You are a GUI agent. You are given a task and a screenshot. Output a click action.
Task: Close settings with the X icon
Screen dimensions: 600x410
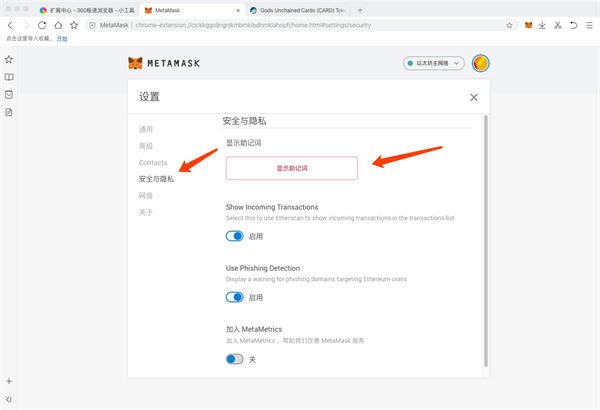[474, 97]
